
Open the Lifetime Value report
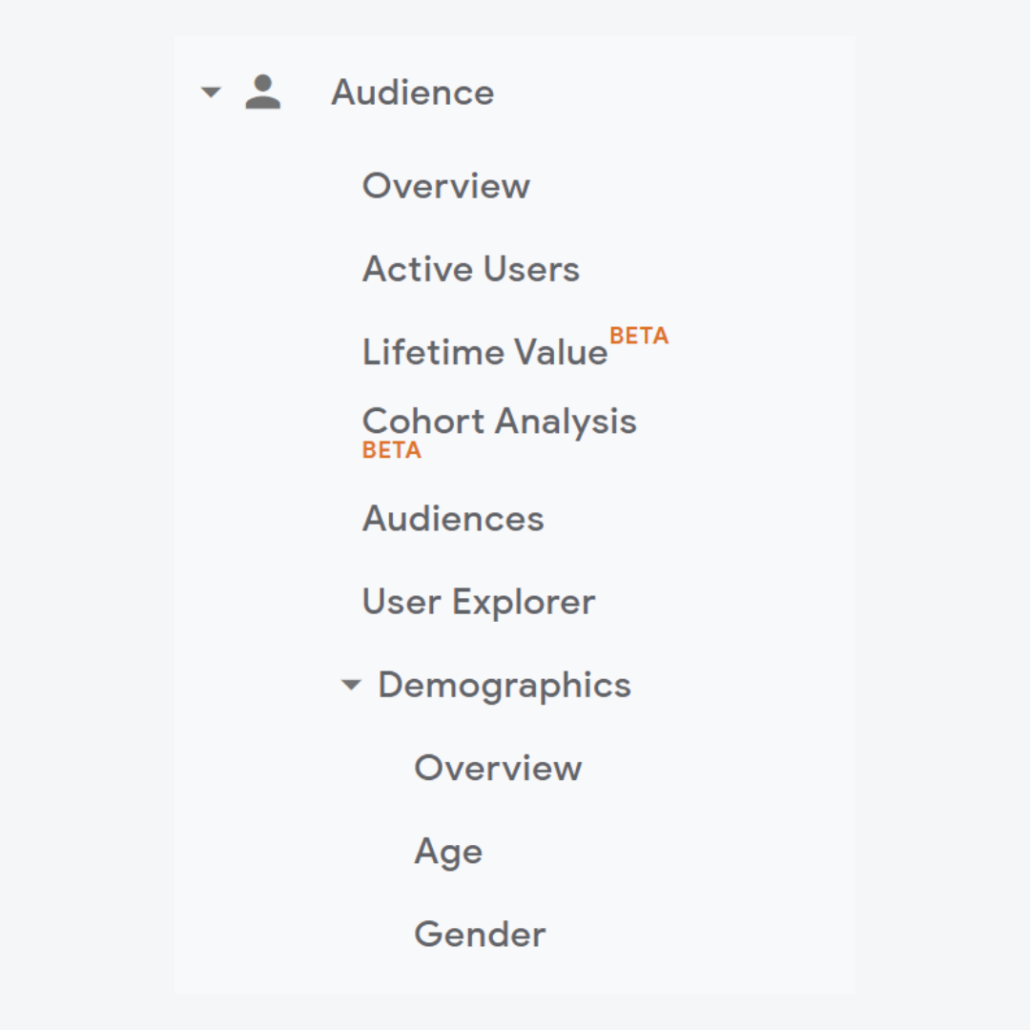484,351
